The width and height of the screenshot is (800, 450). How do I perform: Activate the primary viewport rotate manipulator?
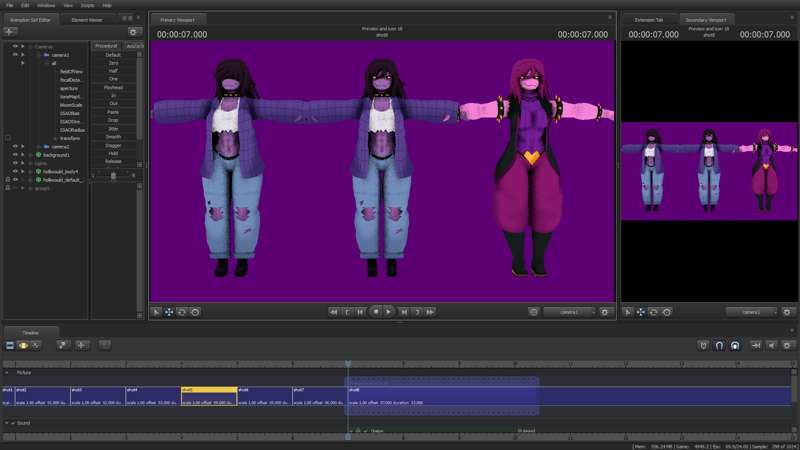[x=182, y=312]
